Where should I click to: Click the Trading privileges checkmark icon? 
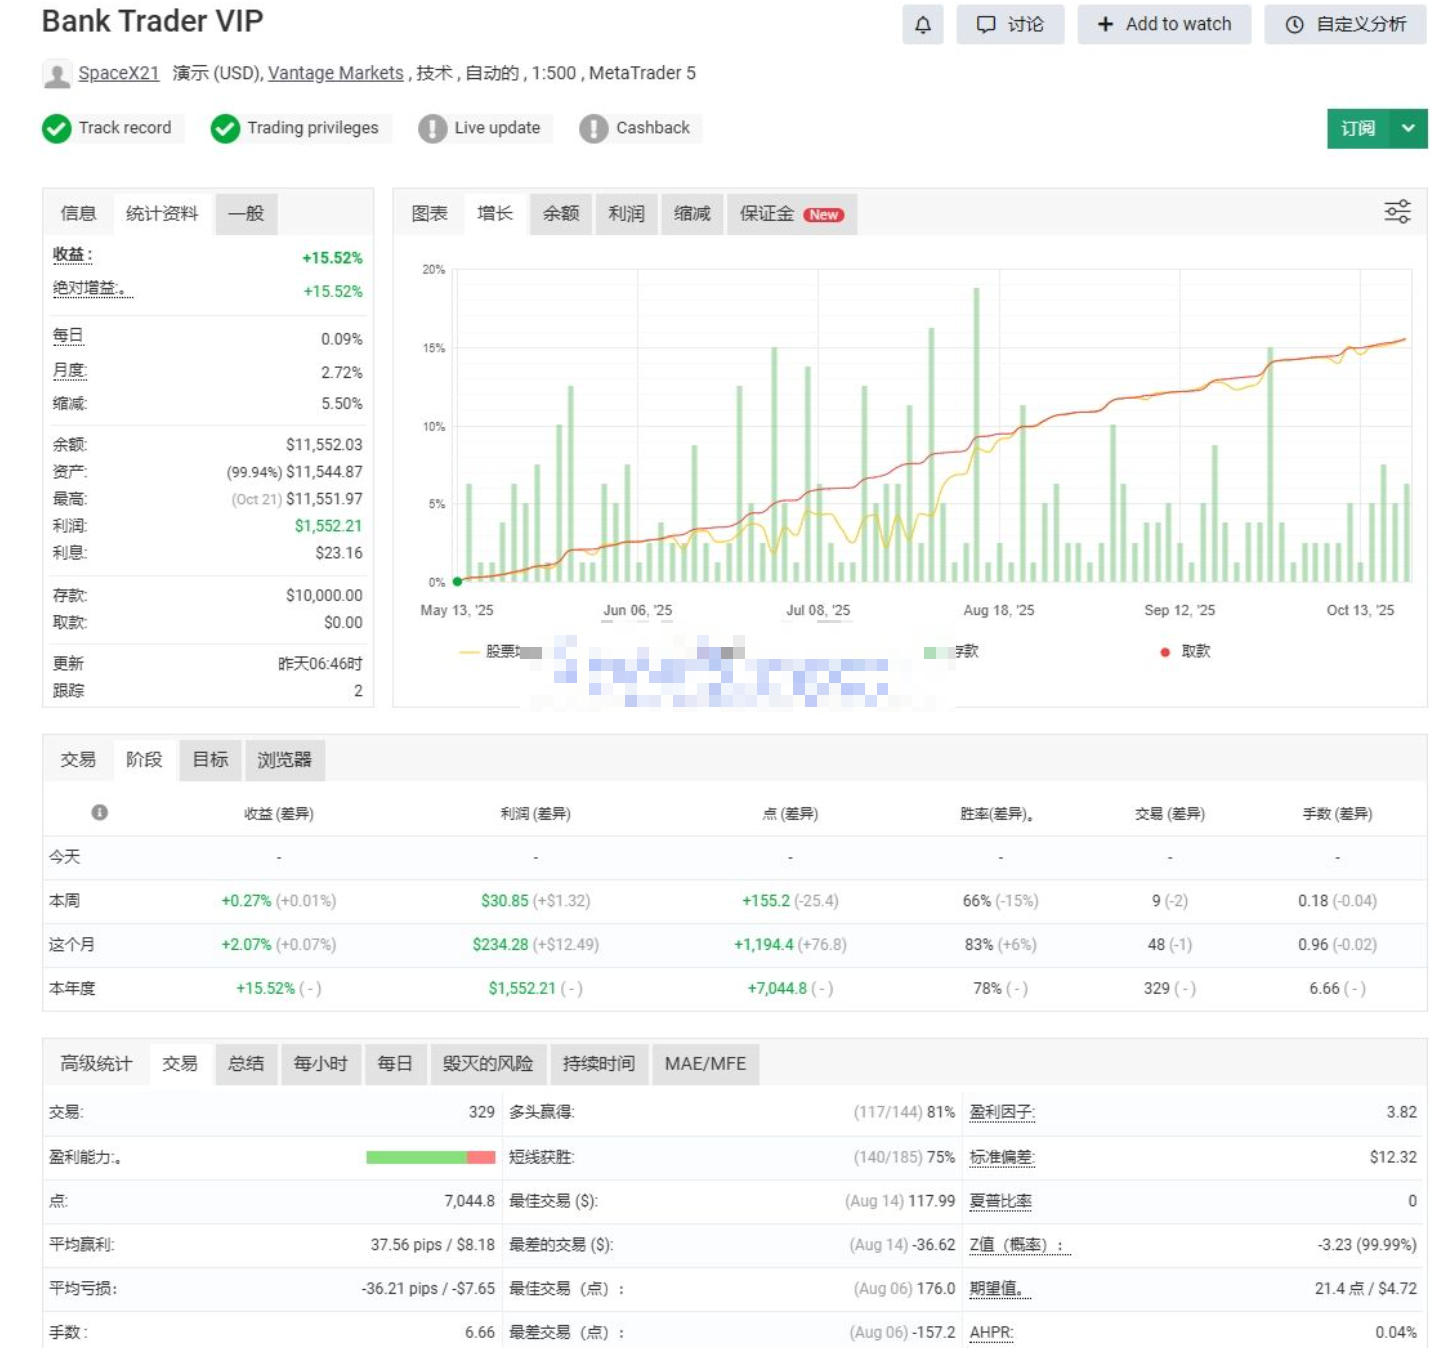pos(225,128)
